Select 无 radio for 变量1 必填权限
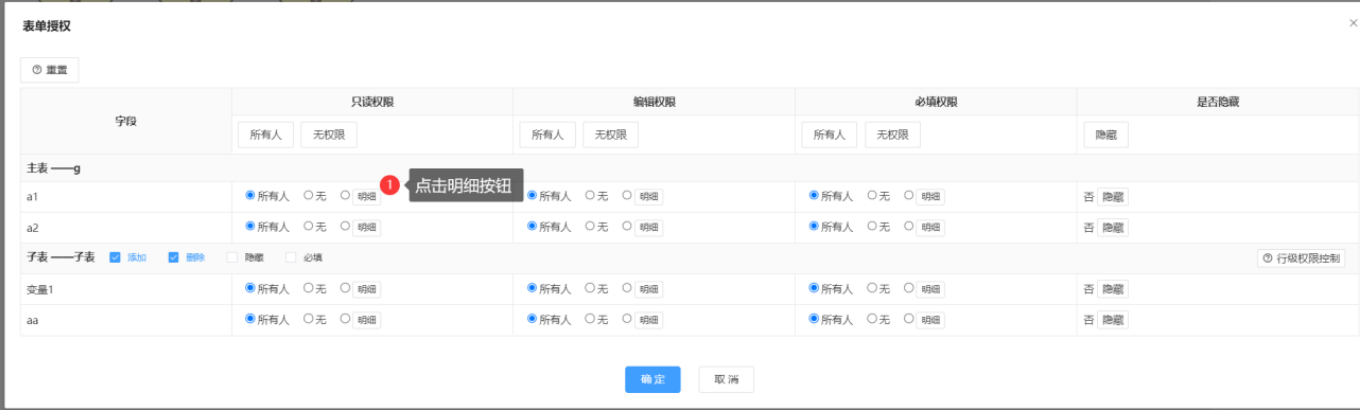1369x410 pixels. pyautogui.click(x=873, y=288)
